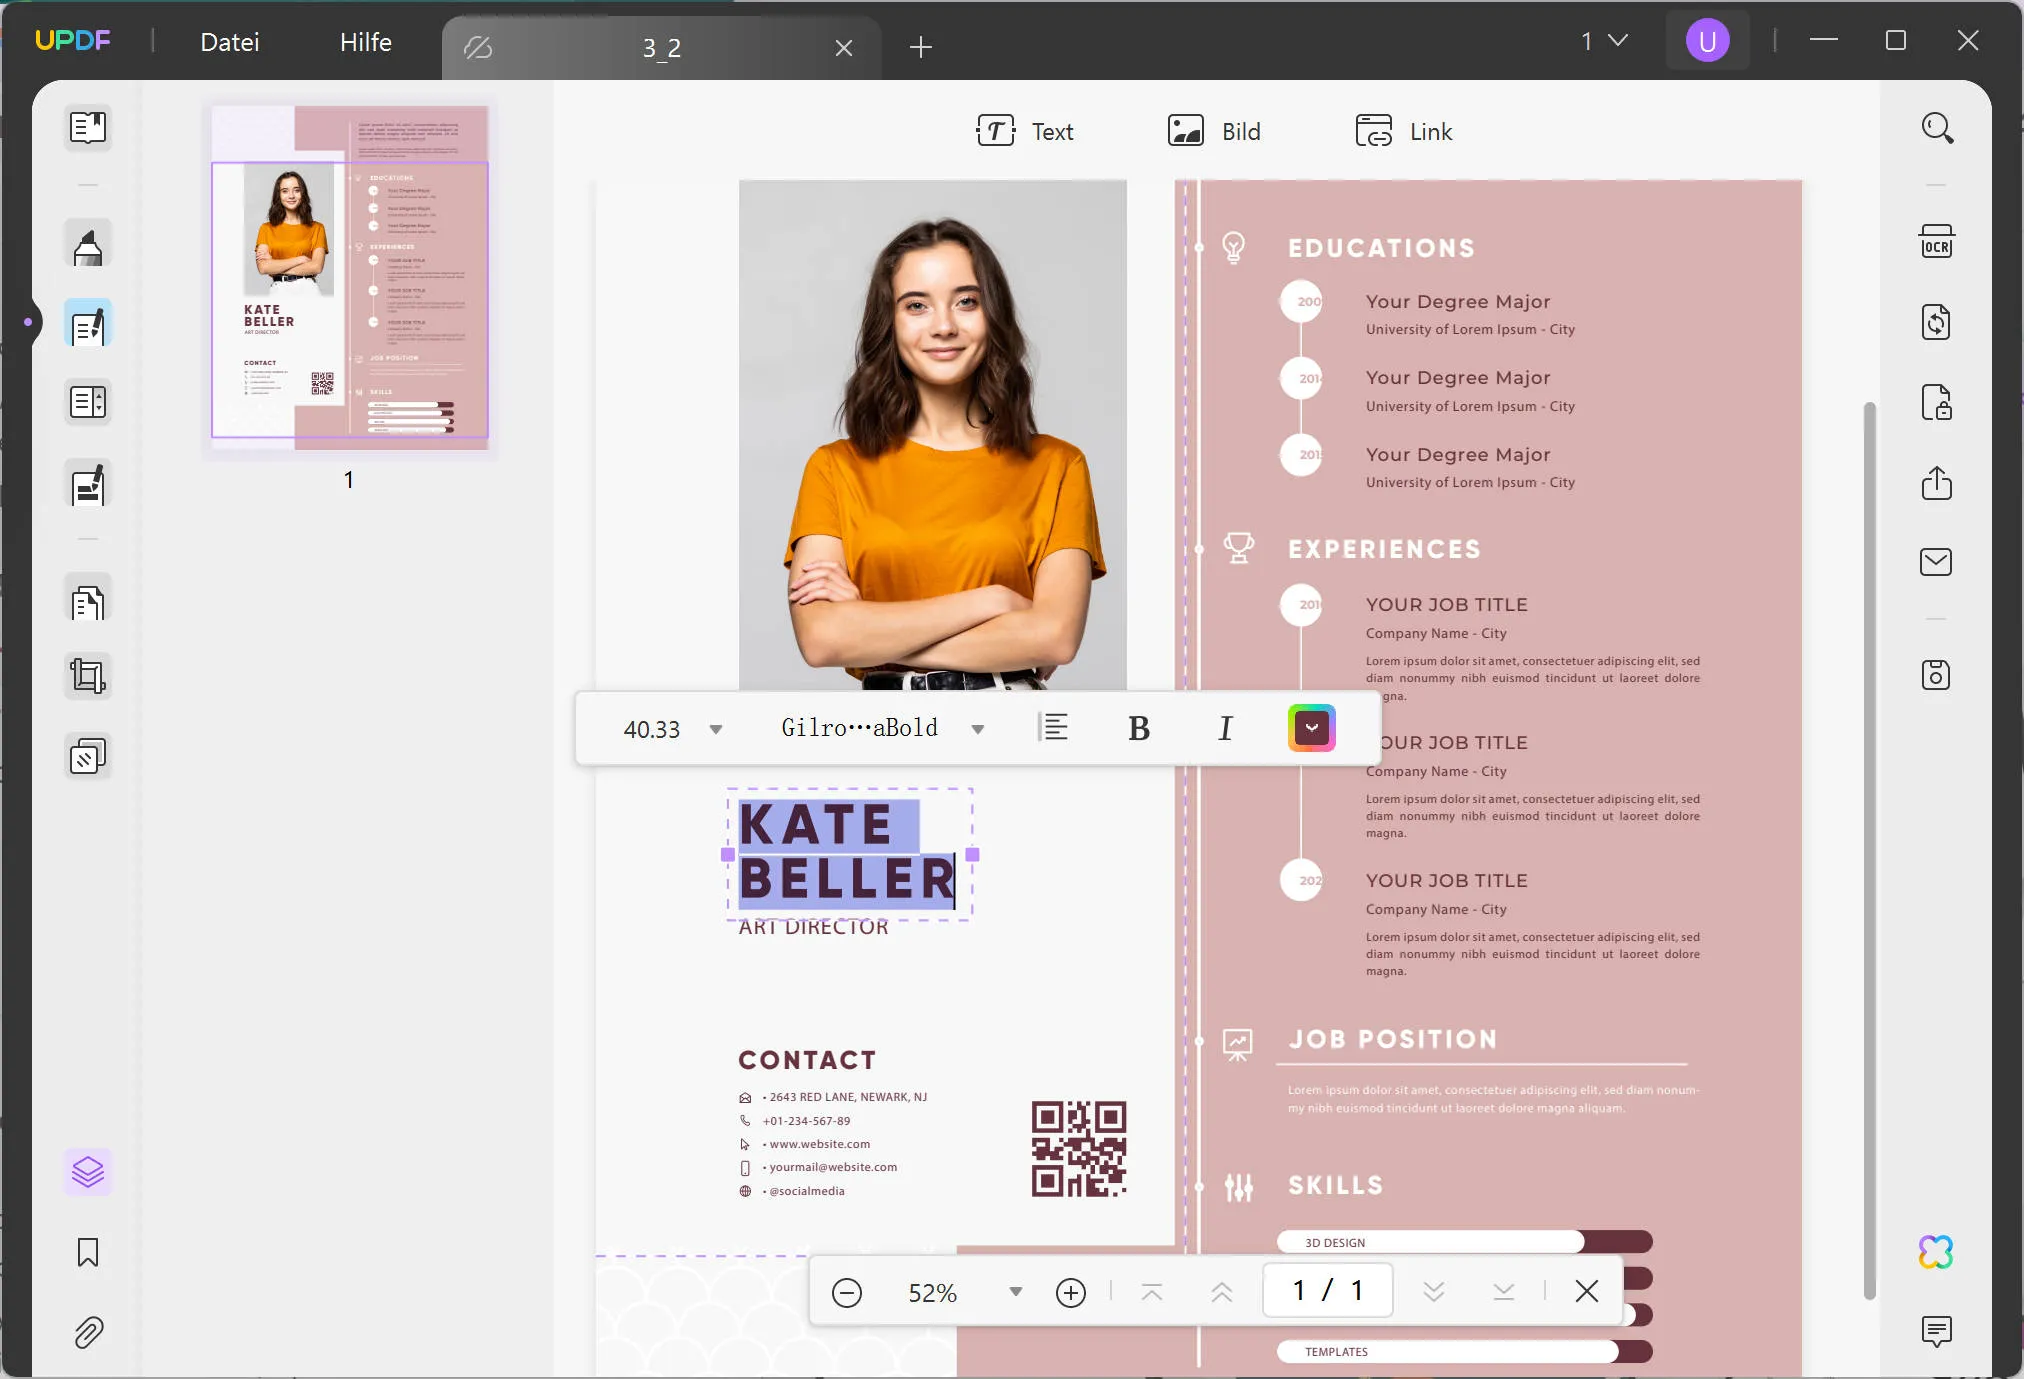Click the Link insert button
Image resolution: width=2024 pixels, height=1379 pixels.
click(1404, 132)
